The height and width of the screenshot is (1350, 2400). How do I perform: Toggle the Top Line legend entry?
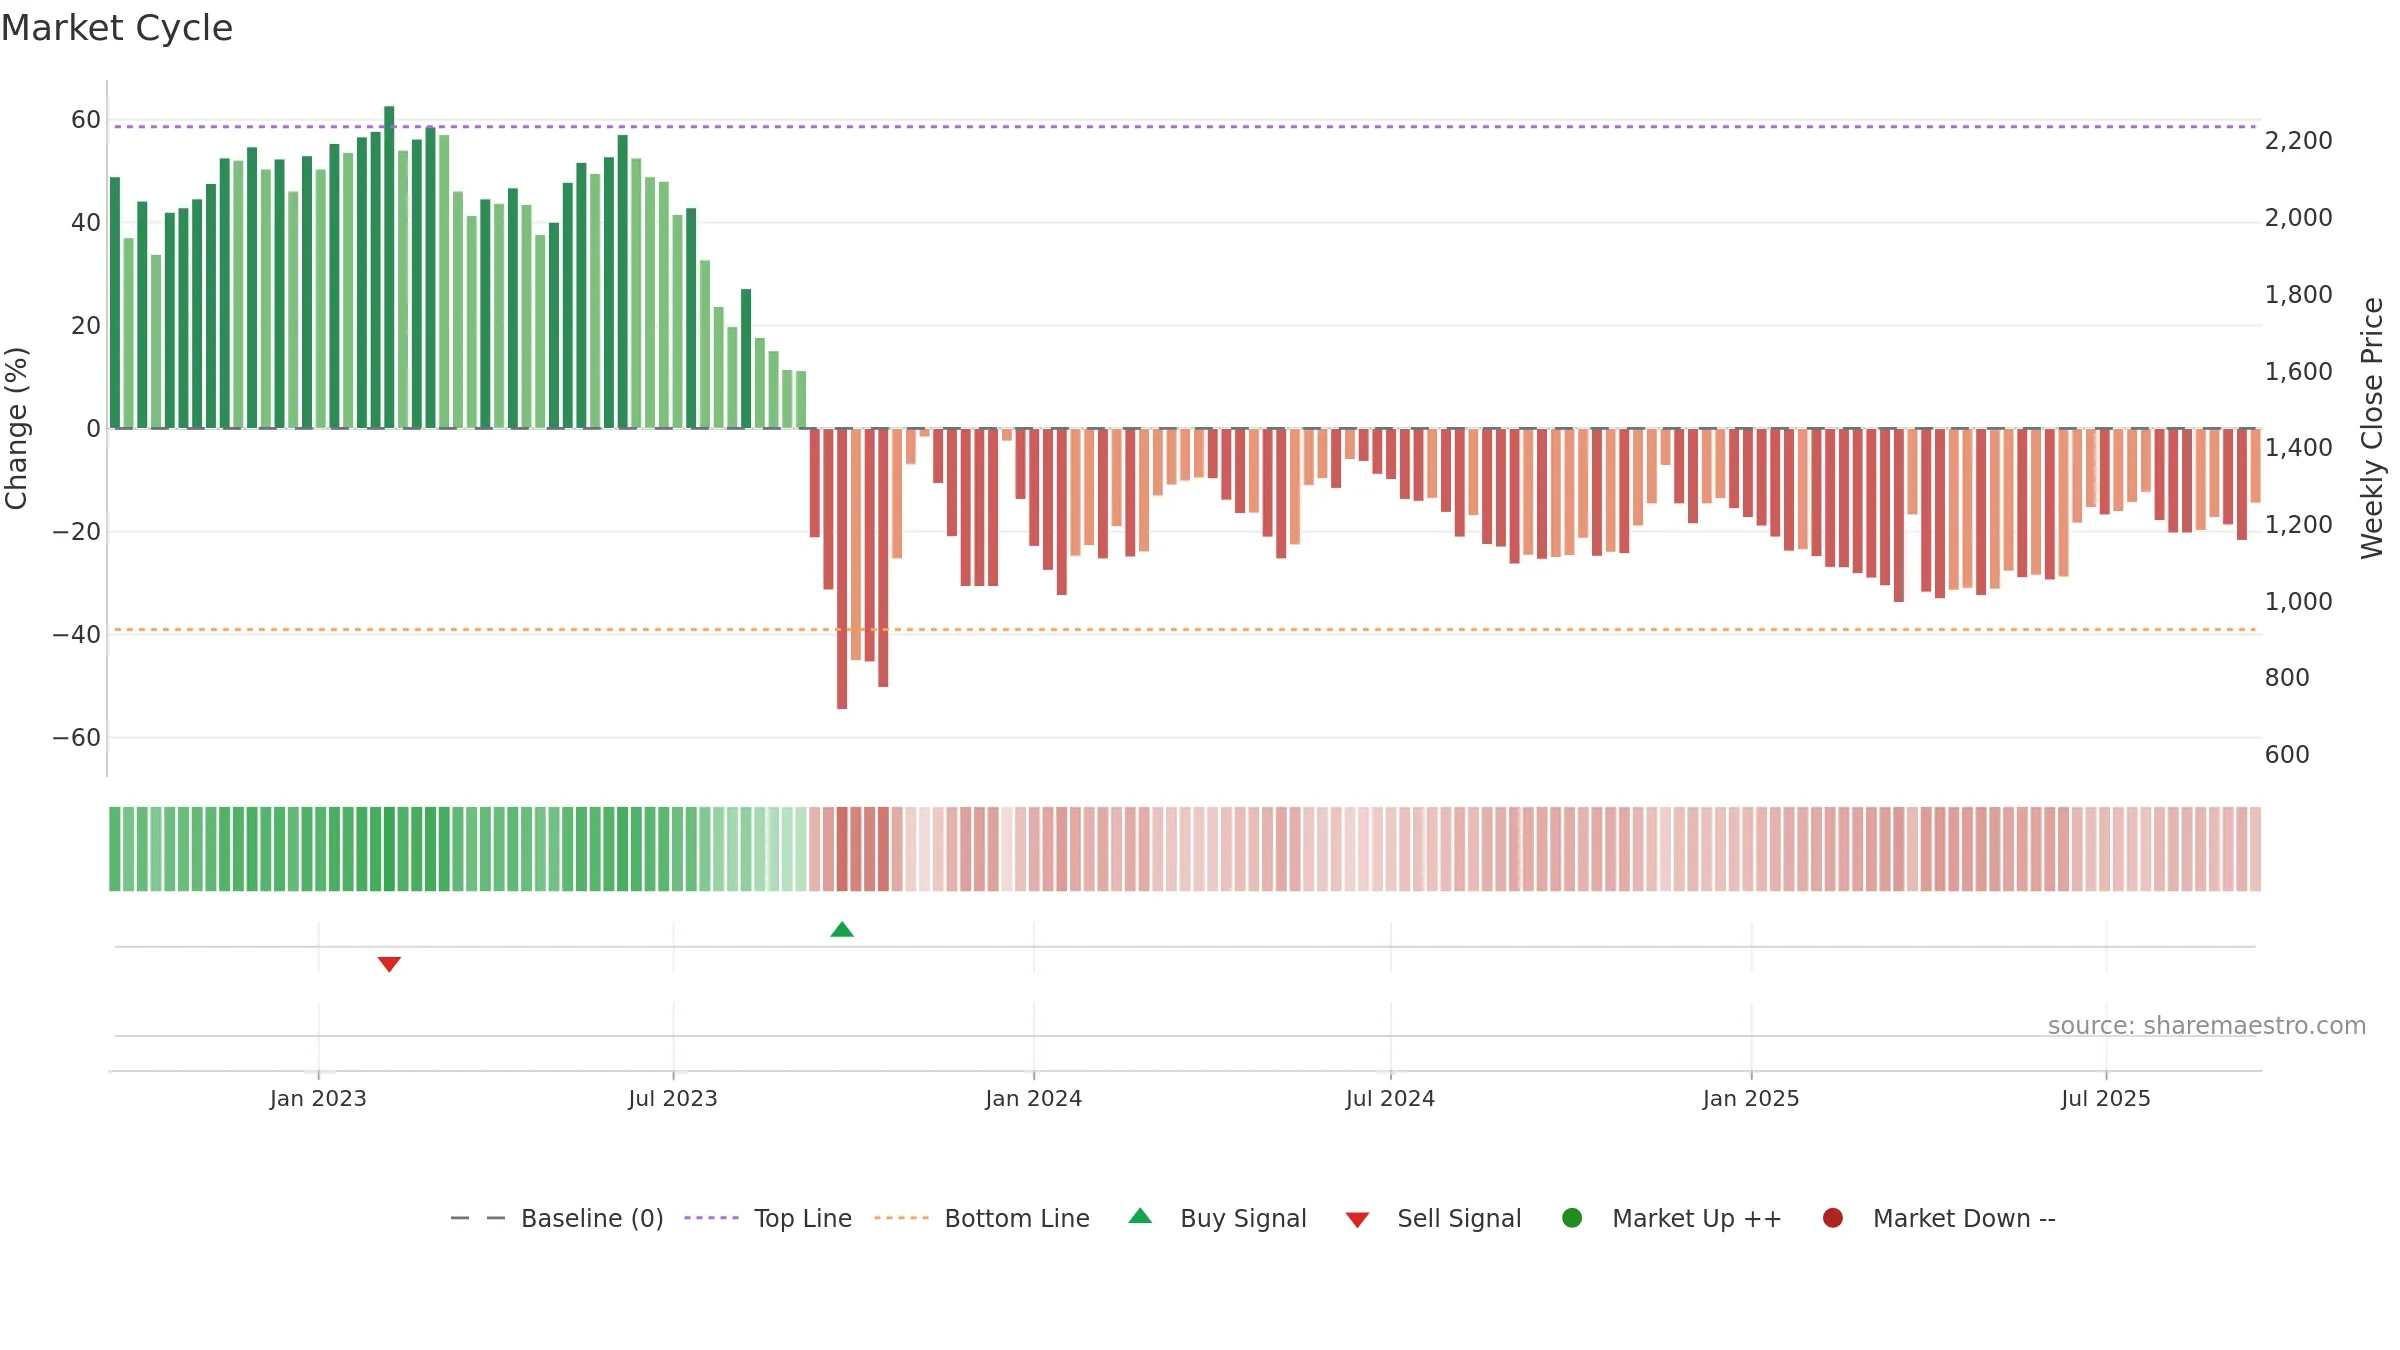pos(768,1218)
